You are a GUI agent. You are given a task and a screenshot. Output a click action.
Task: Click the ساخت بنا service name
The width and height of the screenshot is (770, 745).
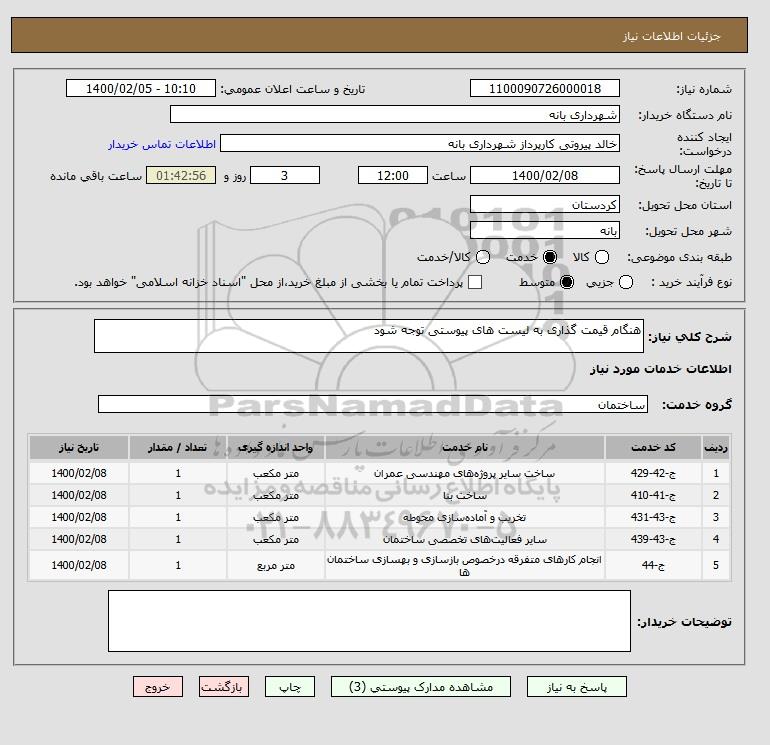465,496
